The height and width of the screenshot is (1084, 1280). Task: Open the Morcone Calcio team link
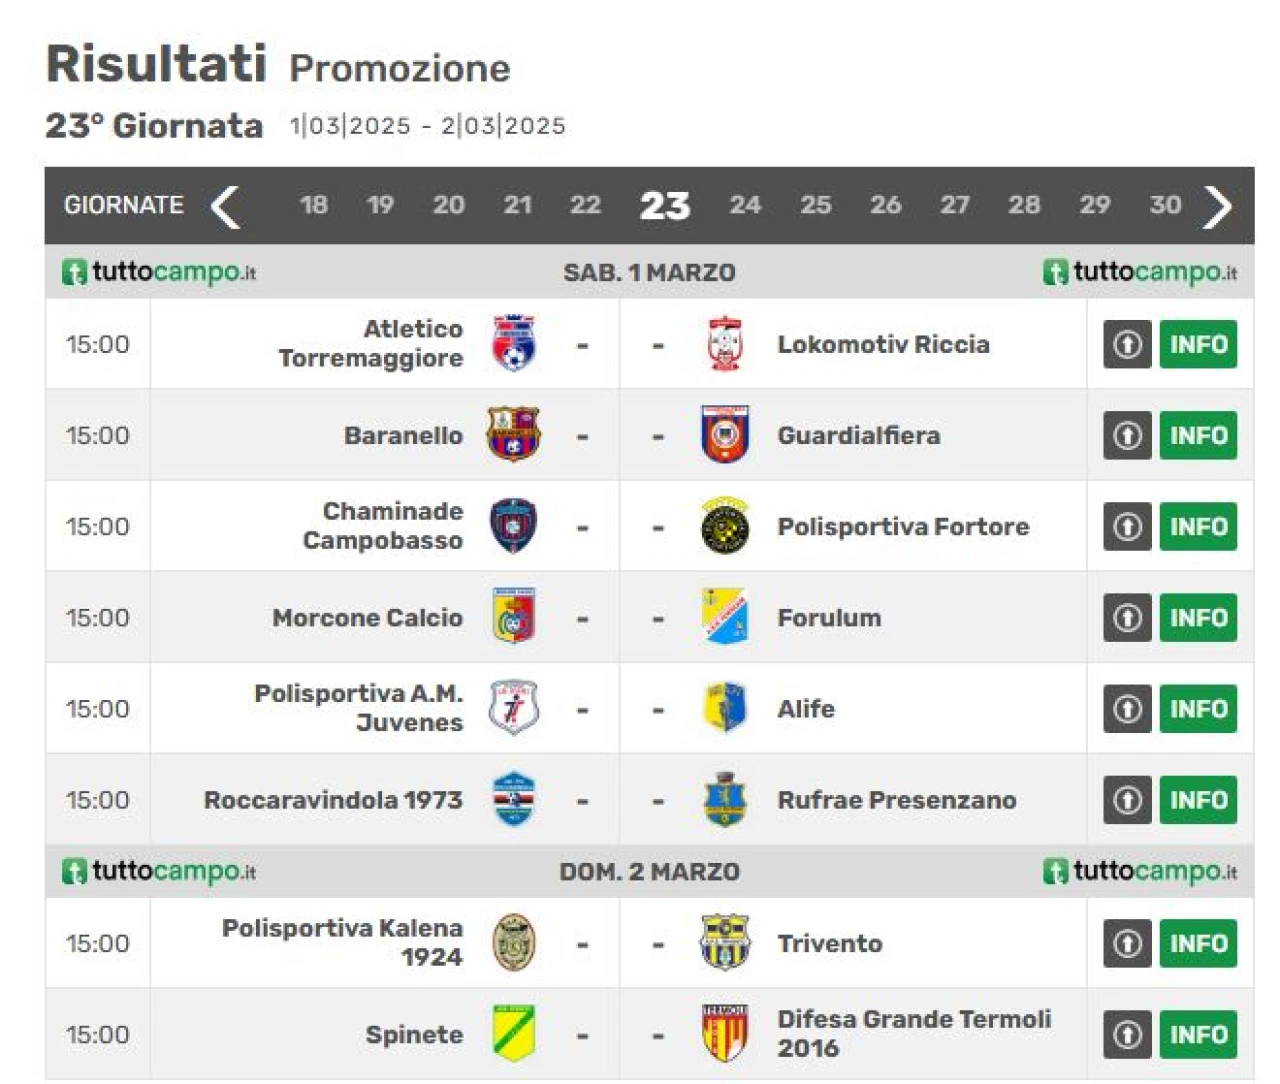coord(367,618)
